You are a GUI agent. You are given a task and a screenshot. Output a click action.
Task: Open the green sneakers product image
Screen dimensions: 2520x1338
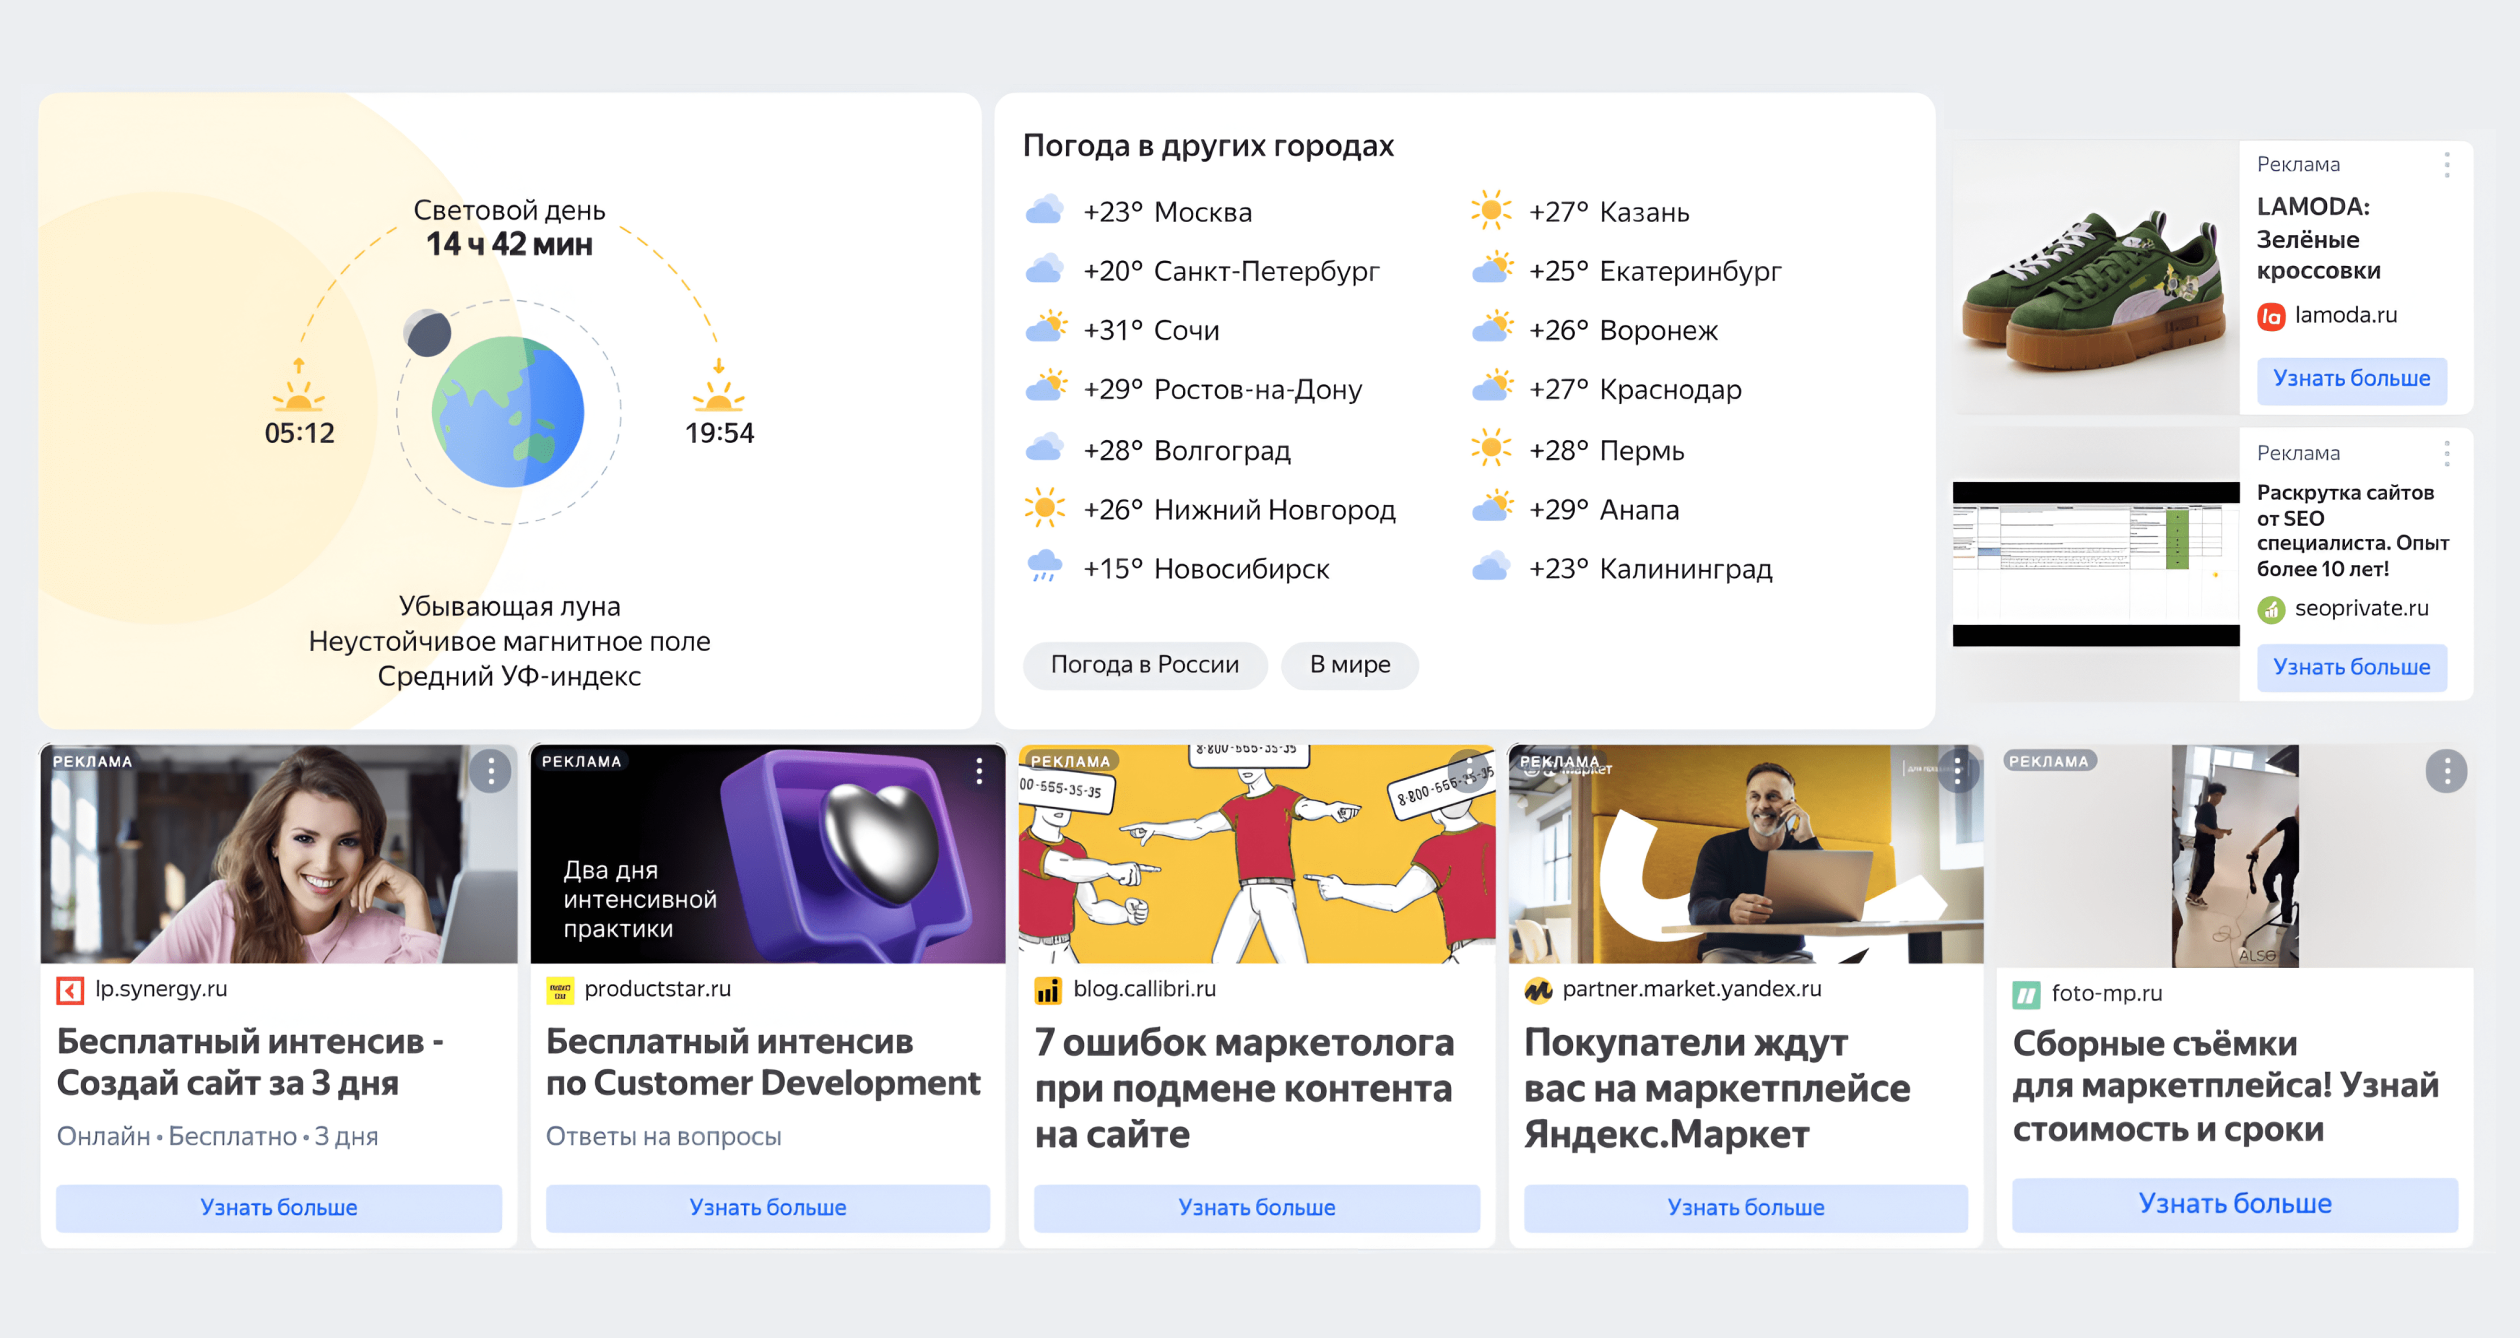point(2096,278)
